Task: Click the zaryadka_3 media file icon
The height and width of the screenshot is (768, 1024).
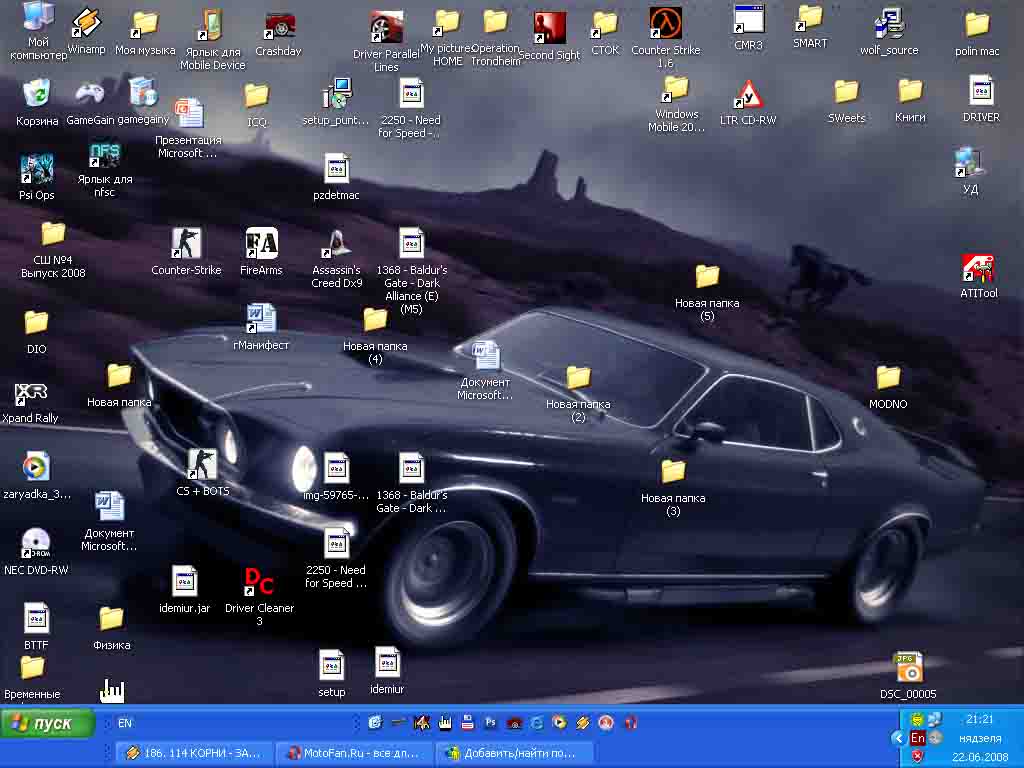Action: 37,466
